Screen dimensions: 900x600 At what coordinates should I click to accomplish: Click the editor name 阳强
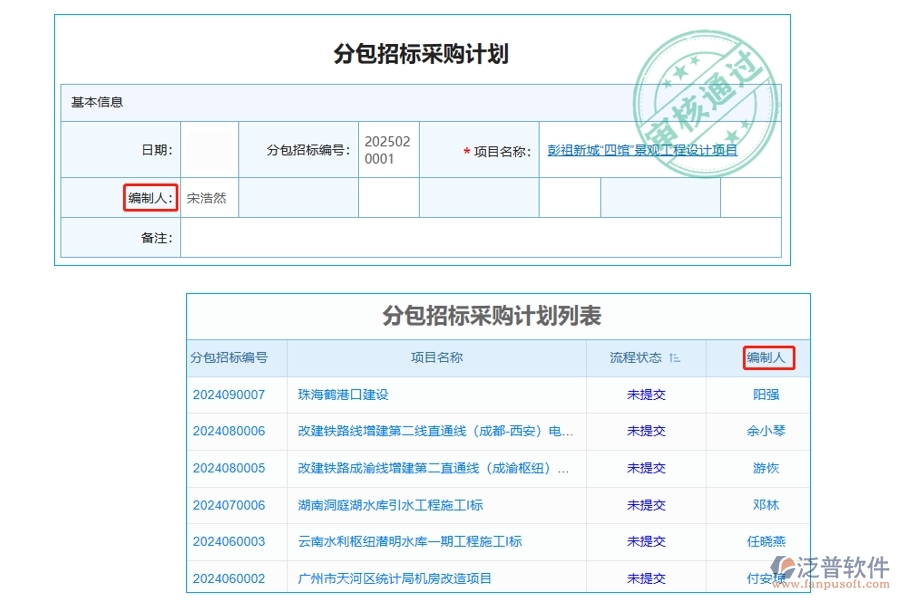click(766, 394)
